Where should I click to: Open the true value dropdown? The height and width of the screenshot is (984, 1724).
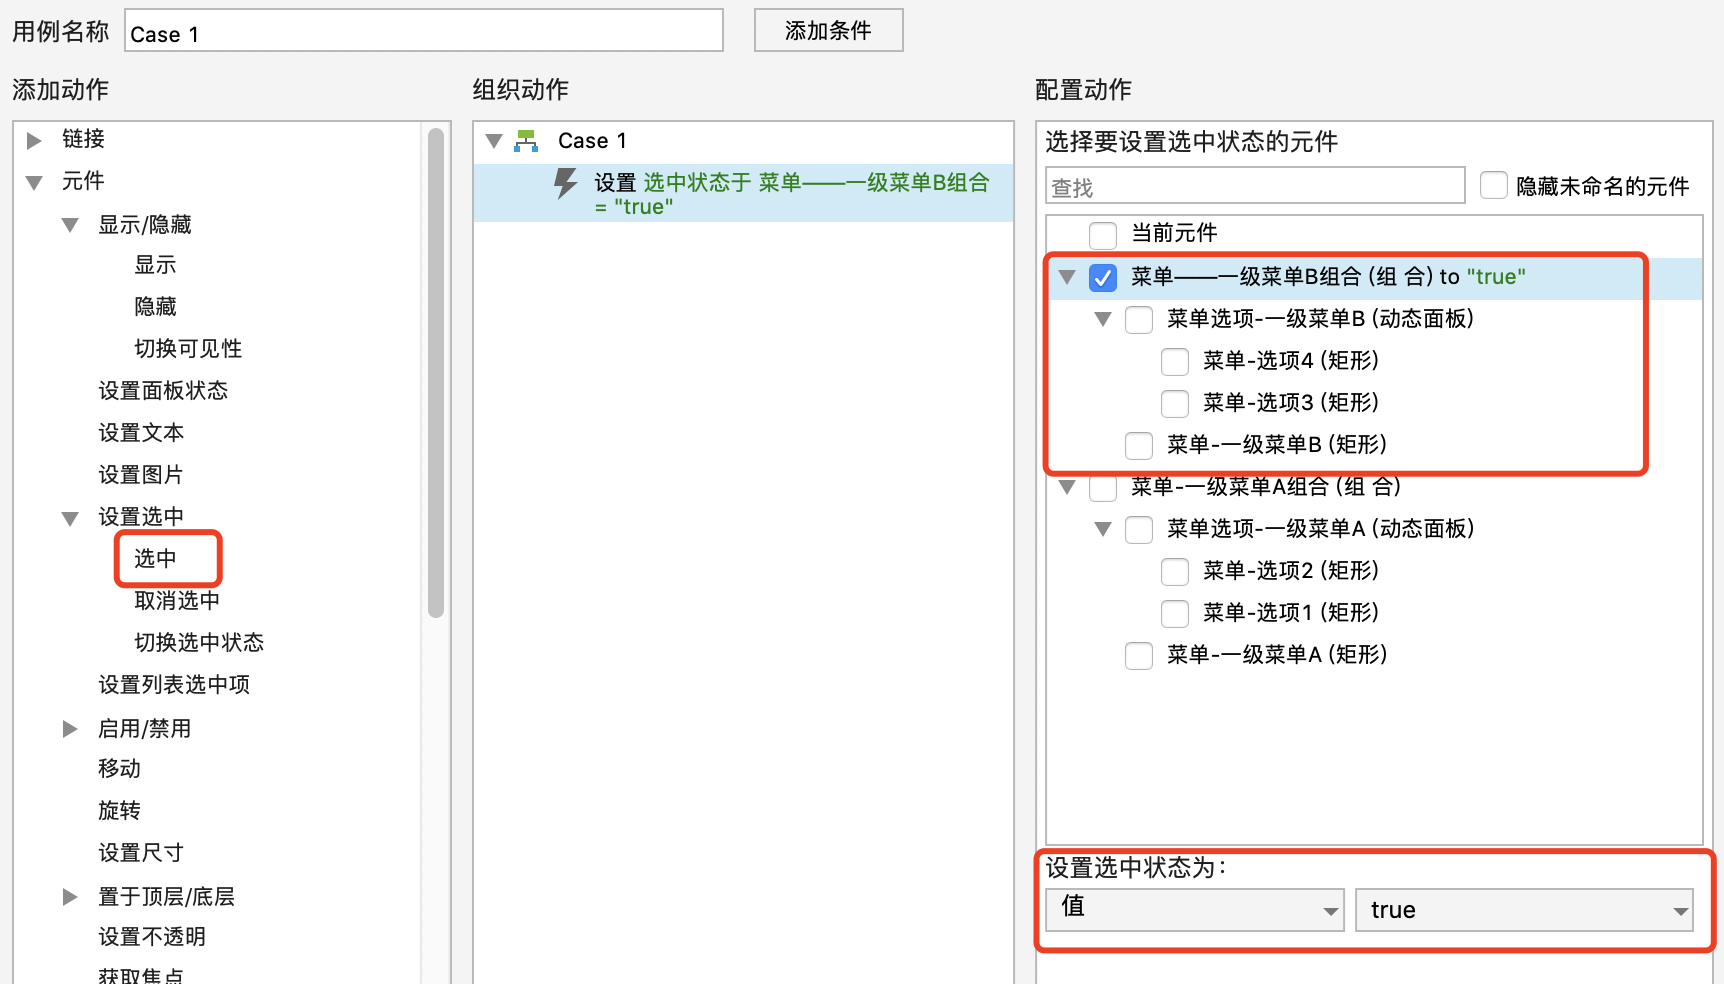point(1524,910)
